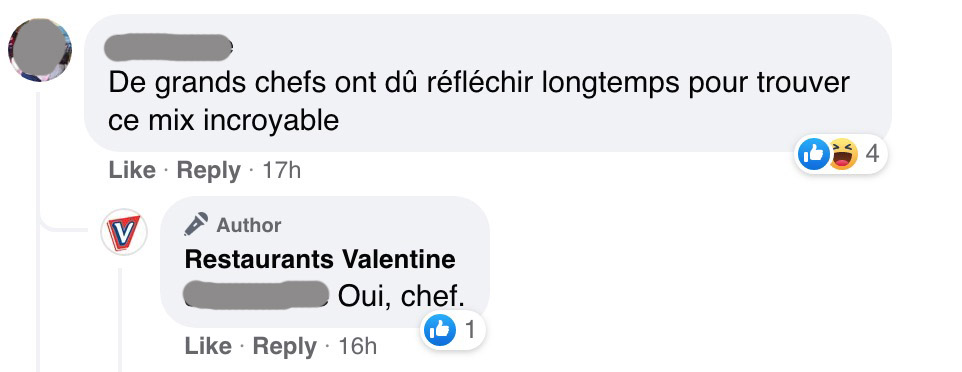
Task: Click the 'Author' label in the reply
Action: point(248,225)
